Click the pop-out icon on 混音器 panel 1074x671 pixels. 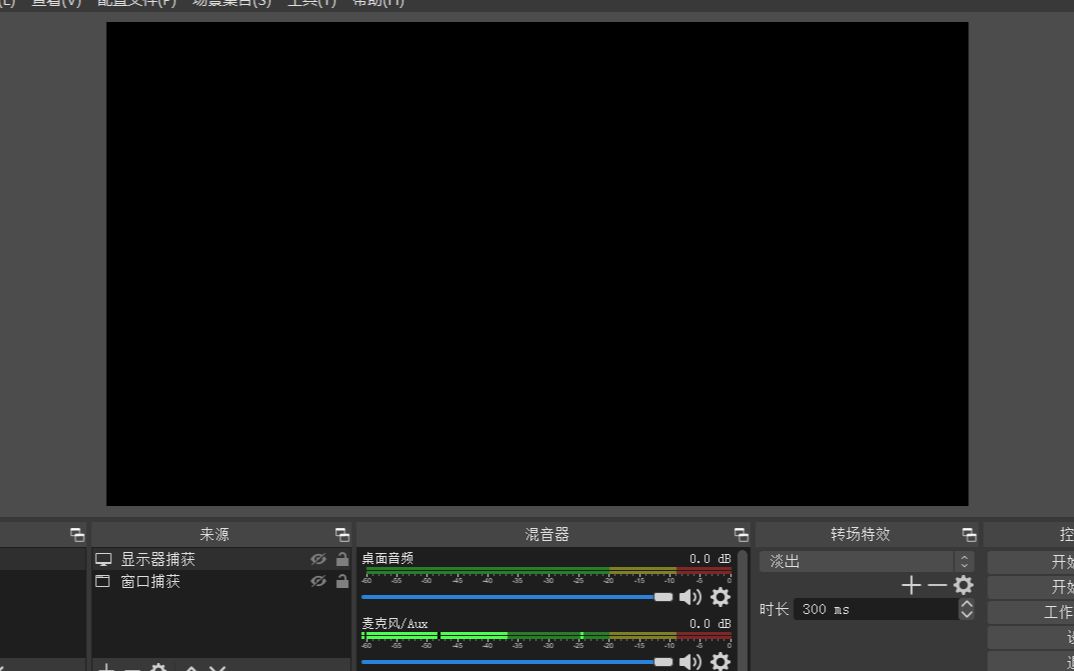[x=740, y=533]
